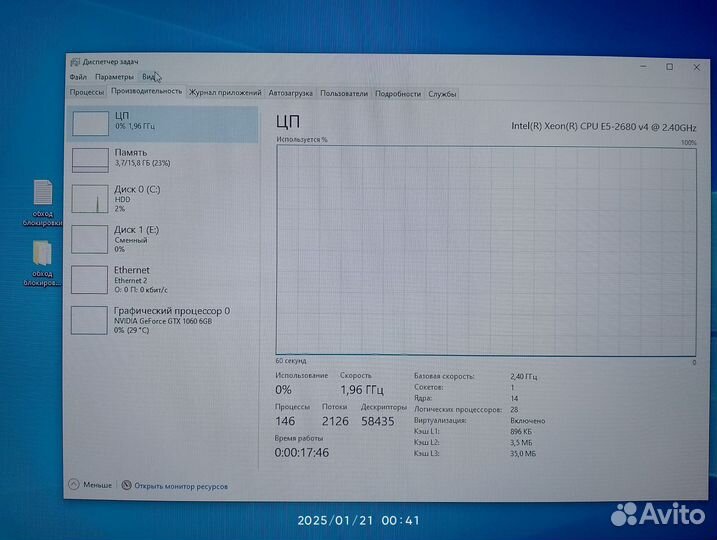Viewport: 717px width, 540px height.
Task: Click the Task Manager title bar icon
Action: point(75,62)
